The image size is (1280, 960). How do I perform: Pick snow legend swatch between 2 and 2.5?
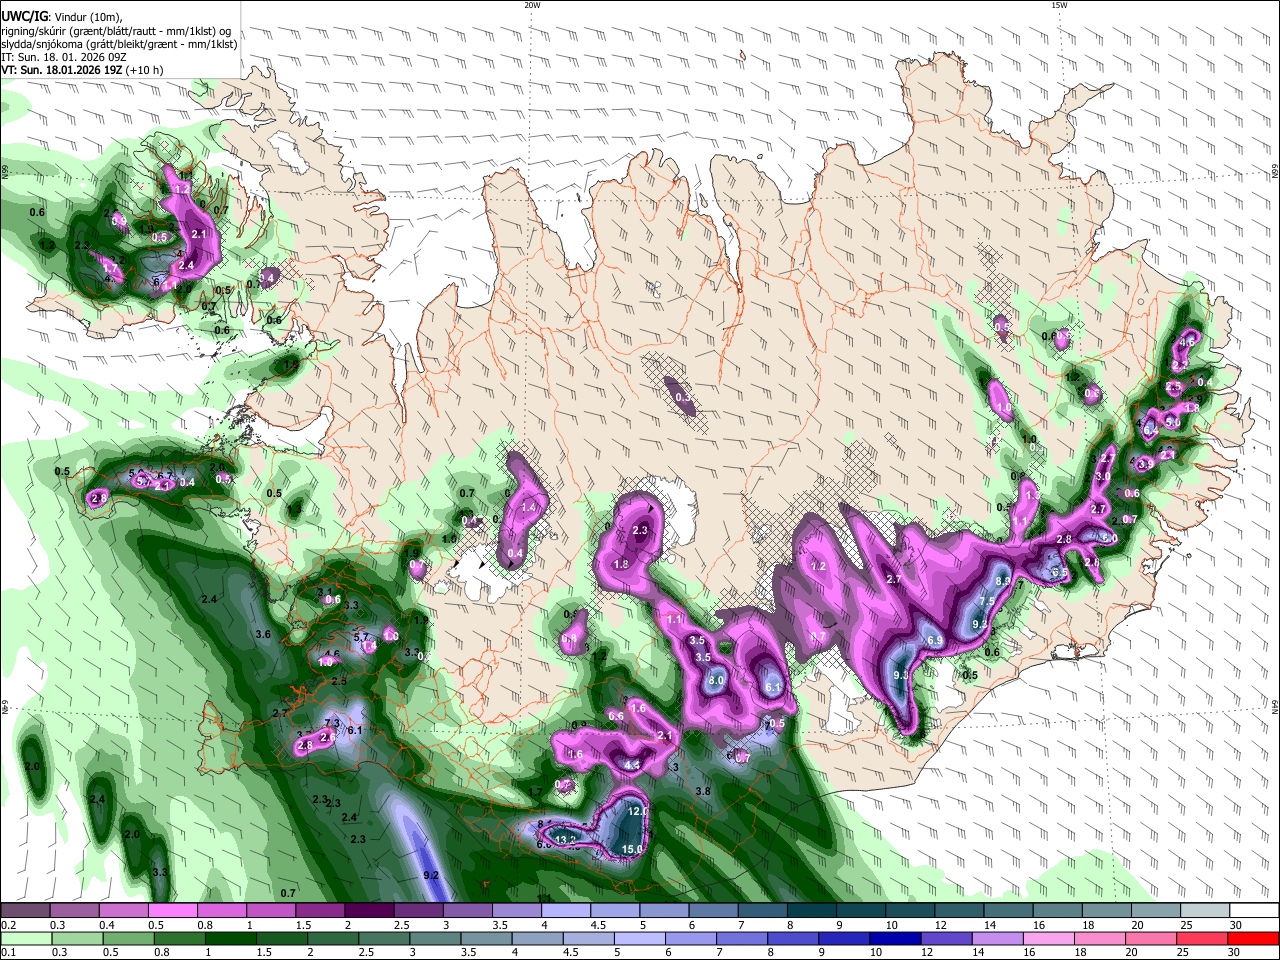(x=368, y=910)
